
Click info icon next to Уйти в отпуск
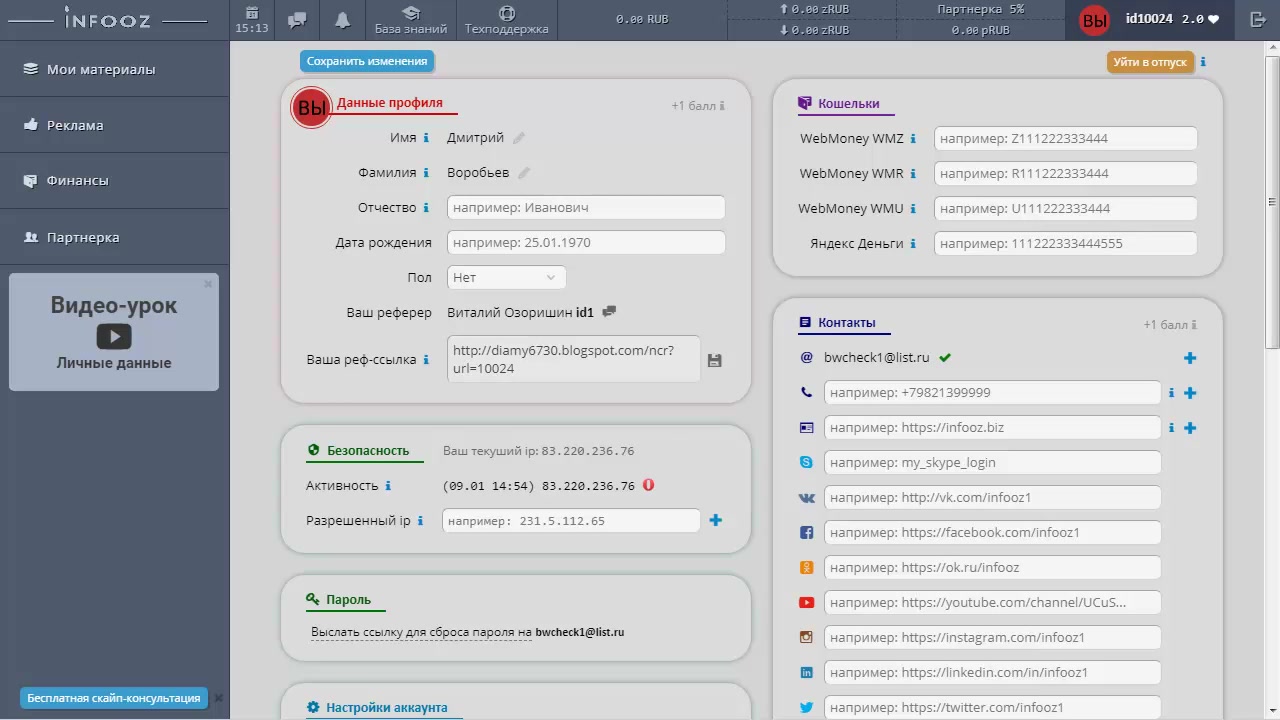(x=1203, y=62)
